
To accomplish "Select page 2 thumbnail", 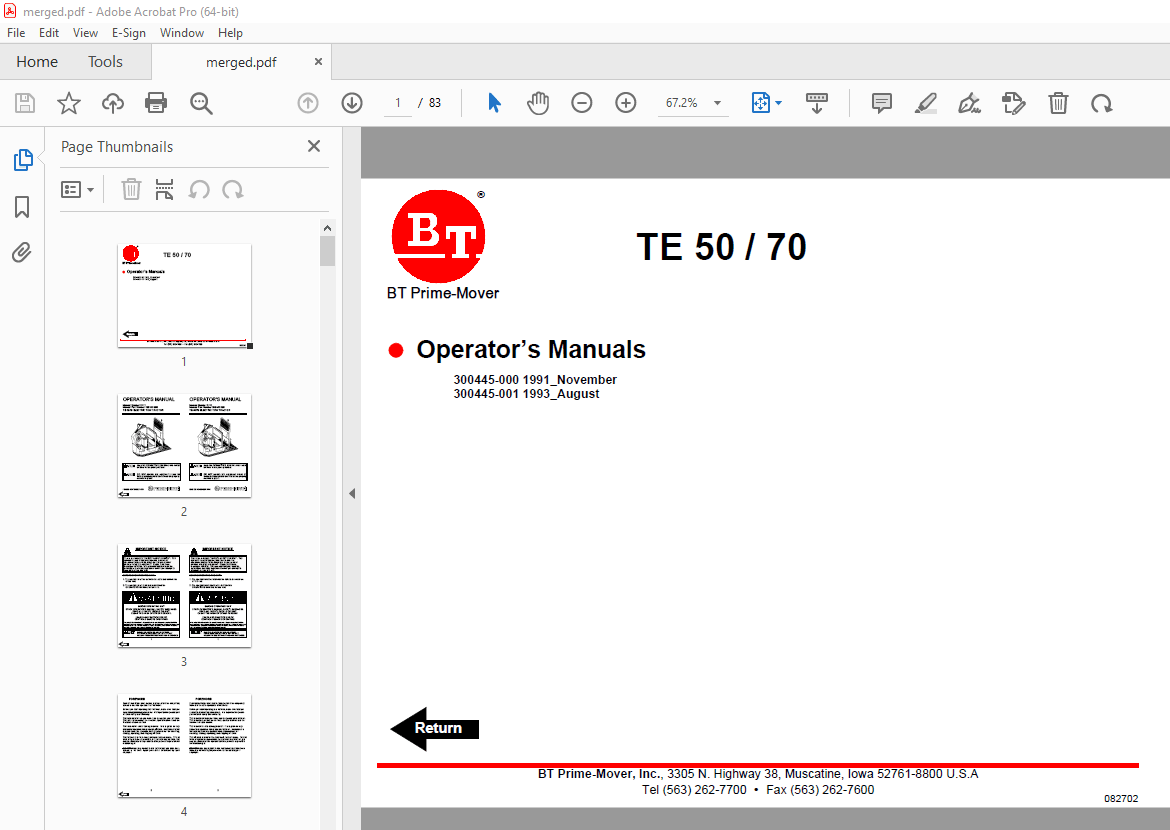I will point(184,446).
